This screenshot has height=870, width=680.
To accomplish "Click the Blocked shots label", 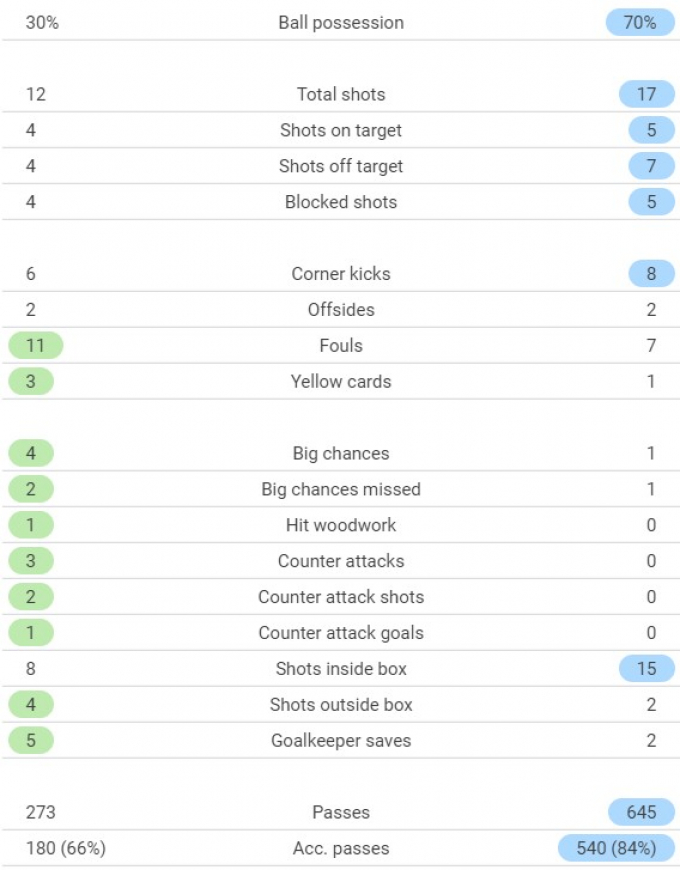I will 341,202.
